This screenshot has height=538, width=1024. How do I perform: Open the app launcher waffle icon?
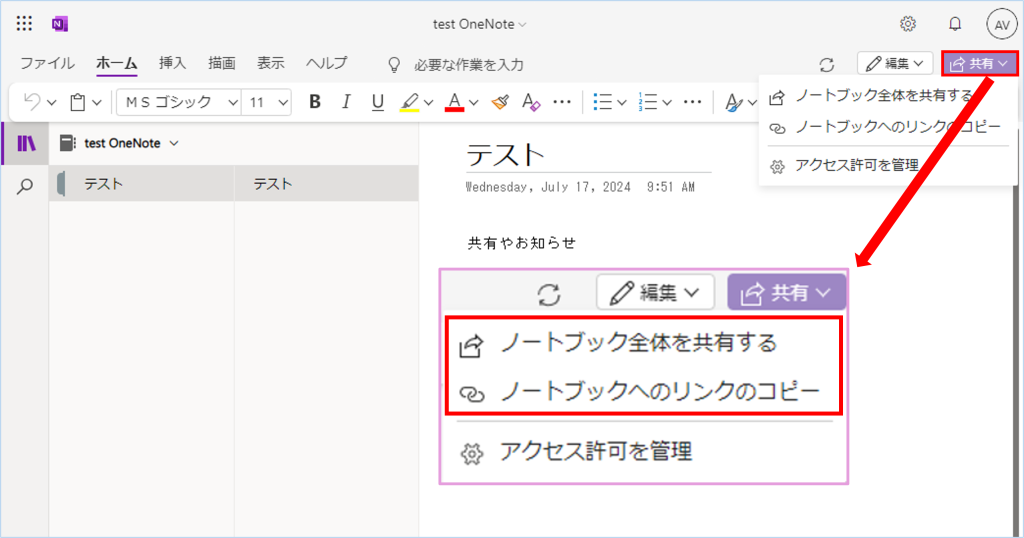click(25, 24)
